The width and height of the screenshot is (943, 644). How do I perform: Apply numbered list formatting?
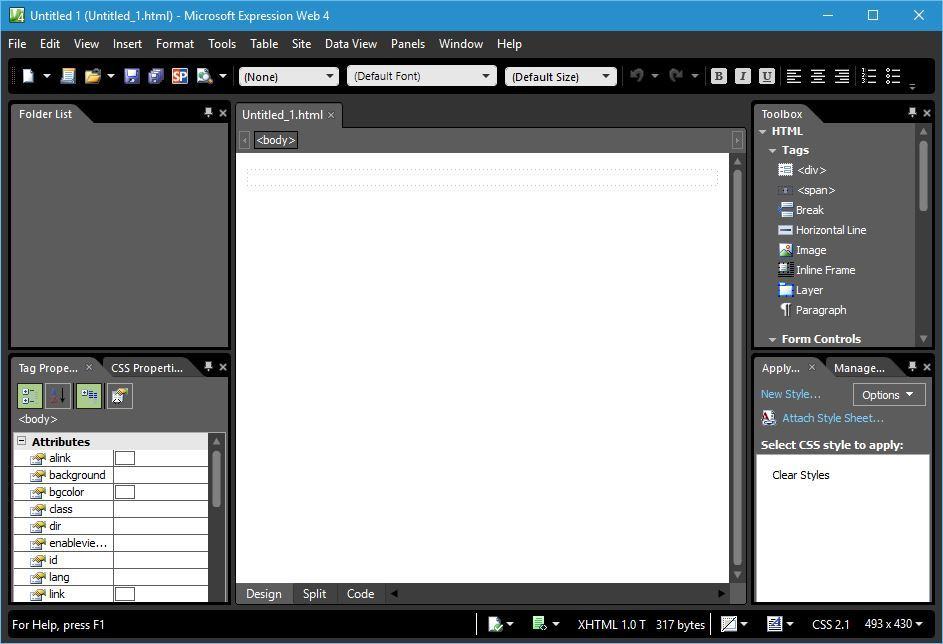(x=869, y=76)
